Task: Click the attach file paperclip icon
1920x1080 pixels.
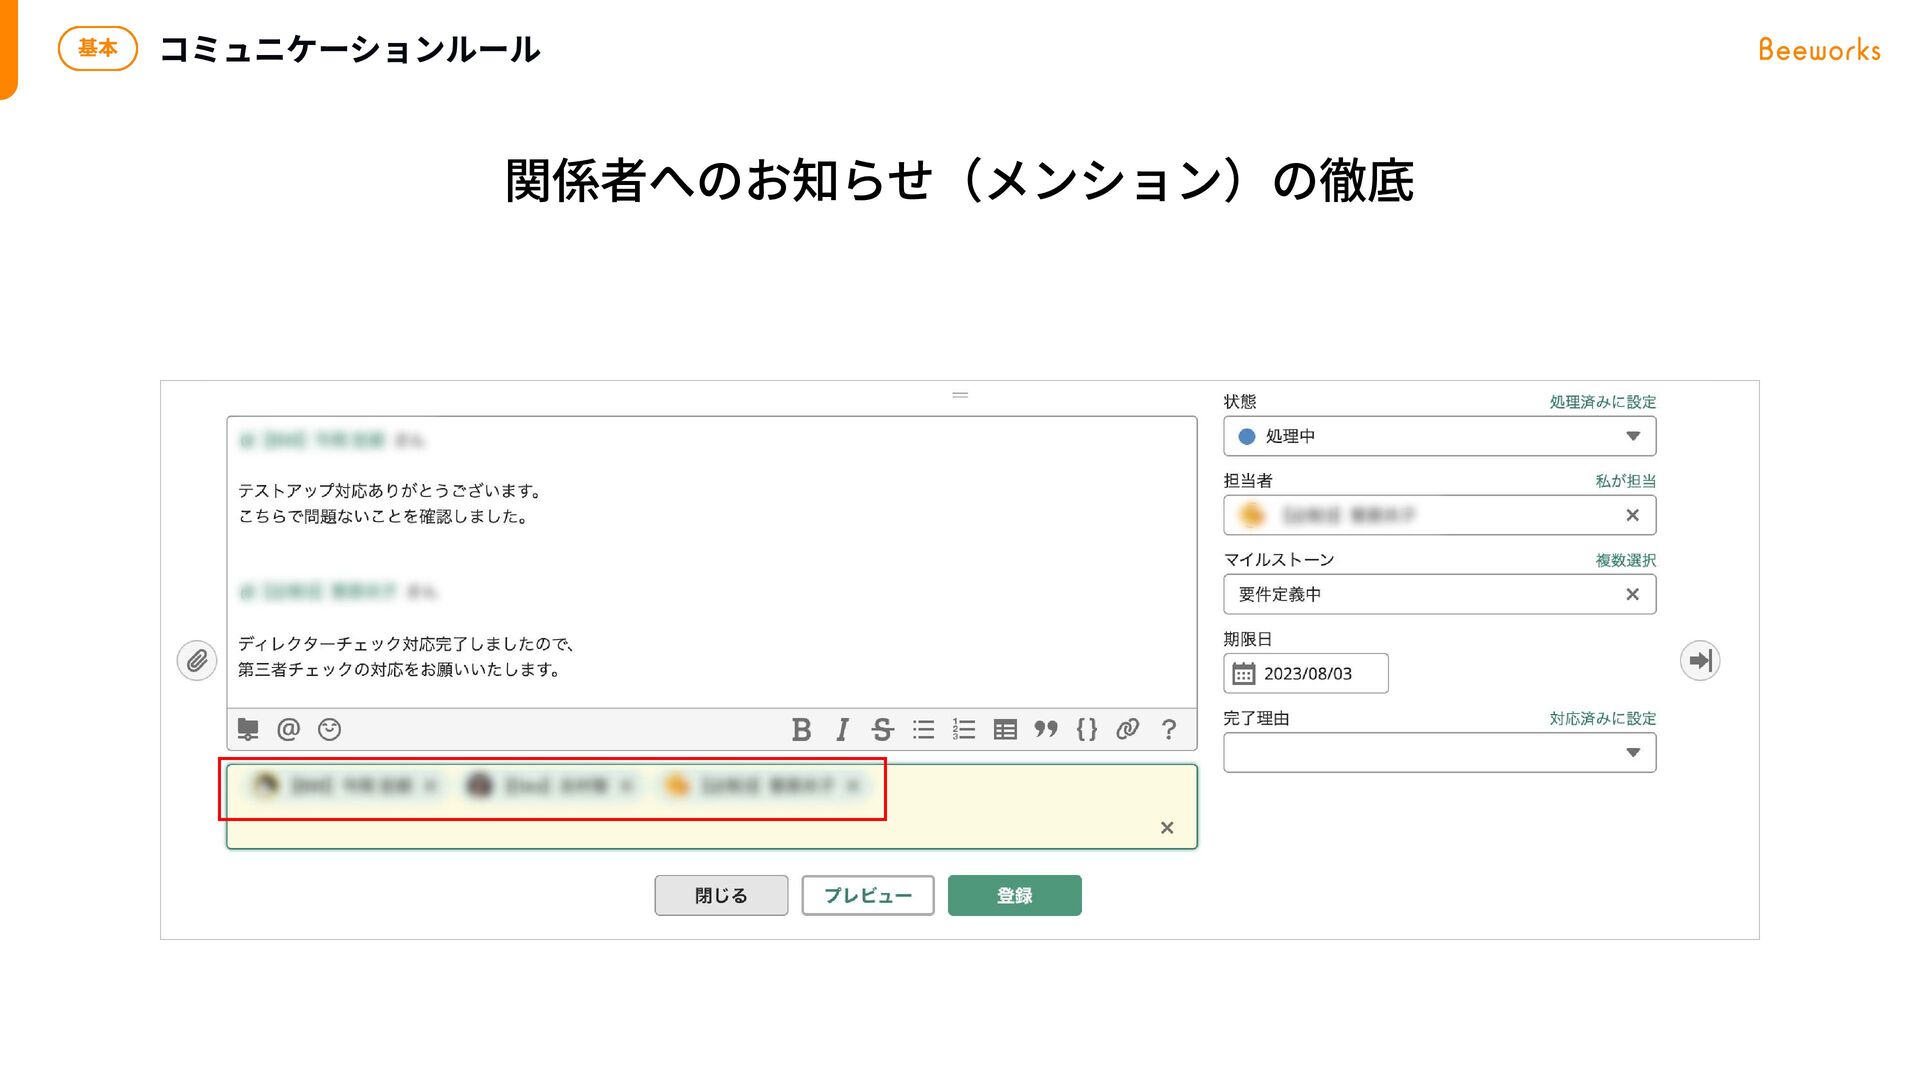Action: tap(197, 661)
